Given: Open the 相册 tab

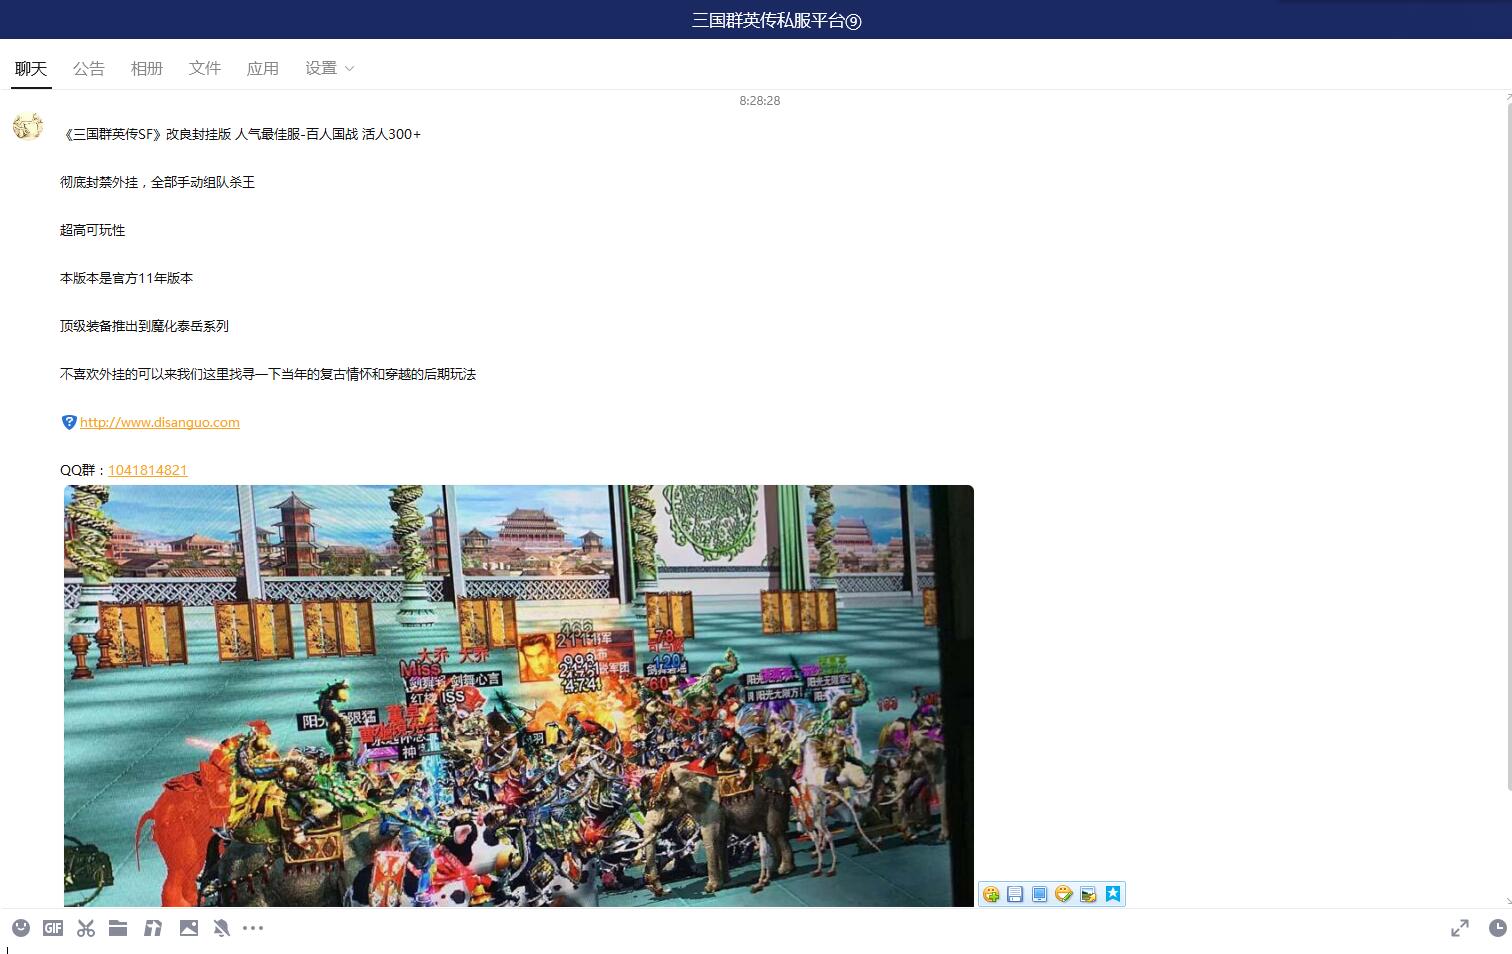Looking at the screenshot, I should (x=147, y=68).
